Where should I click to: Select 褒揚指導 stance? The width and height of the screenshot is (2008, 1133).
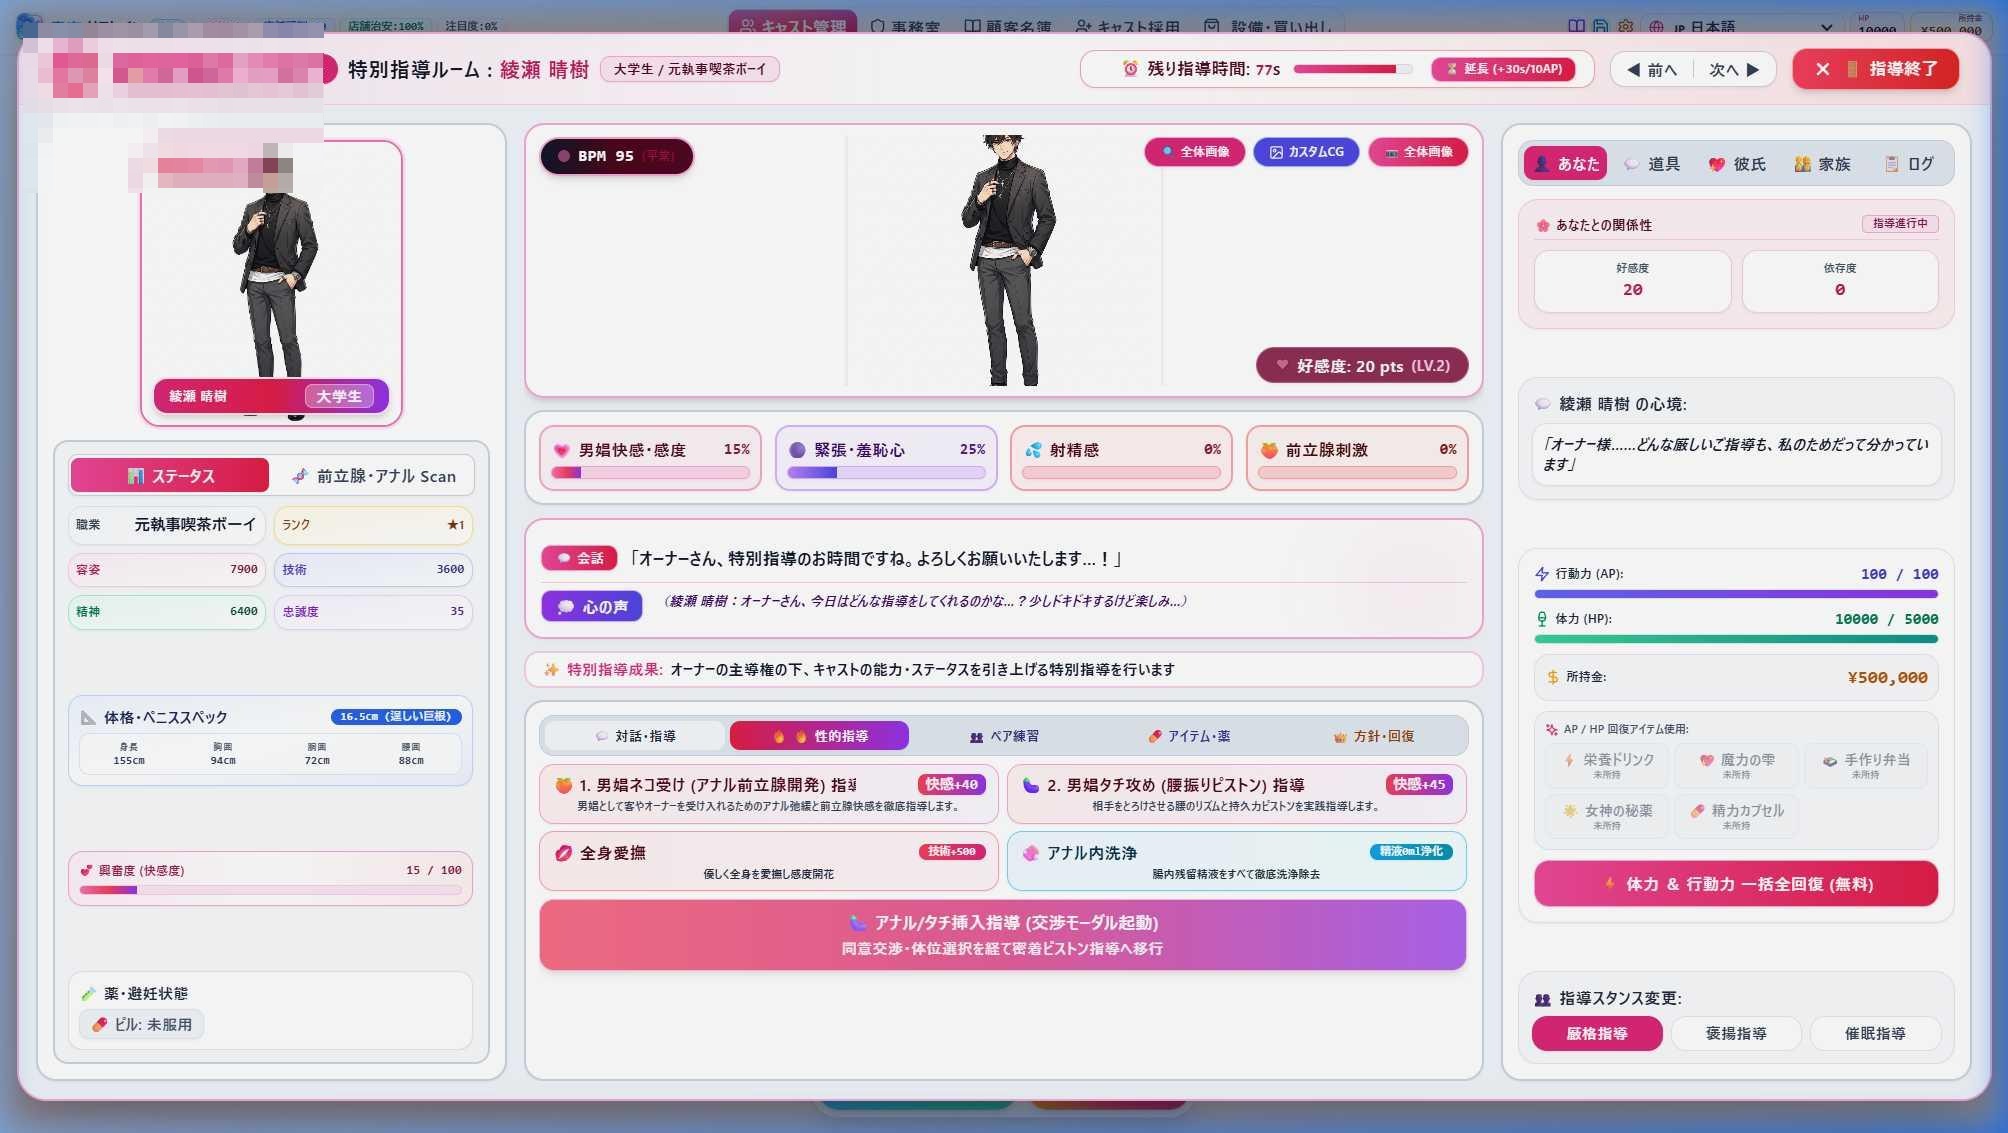click(x=1736, y=1033)
